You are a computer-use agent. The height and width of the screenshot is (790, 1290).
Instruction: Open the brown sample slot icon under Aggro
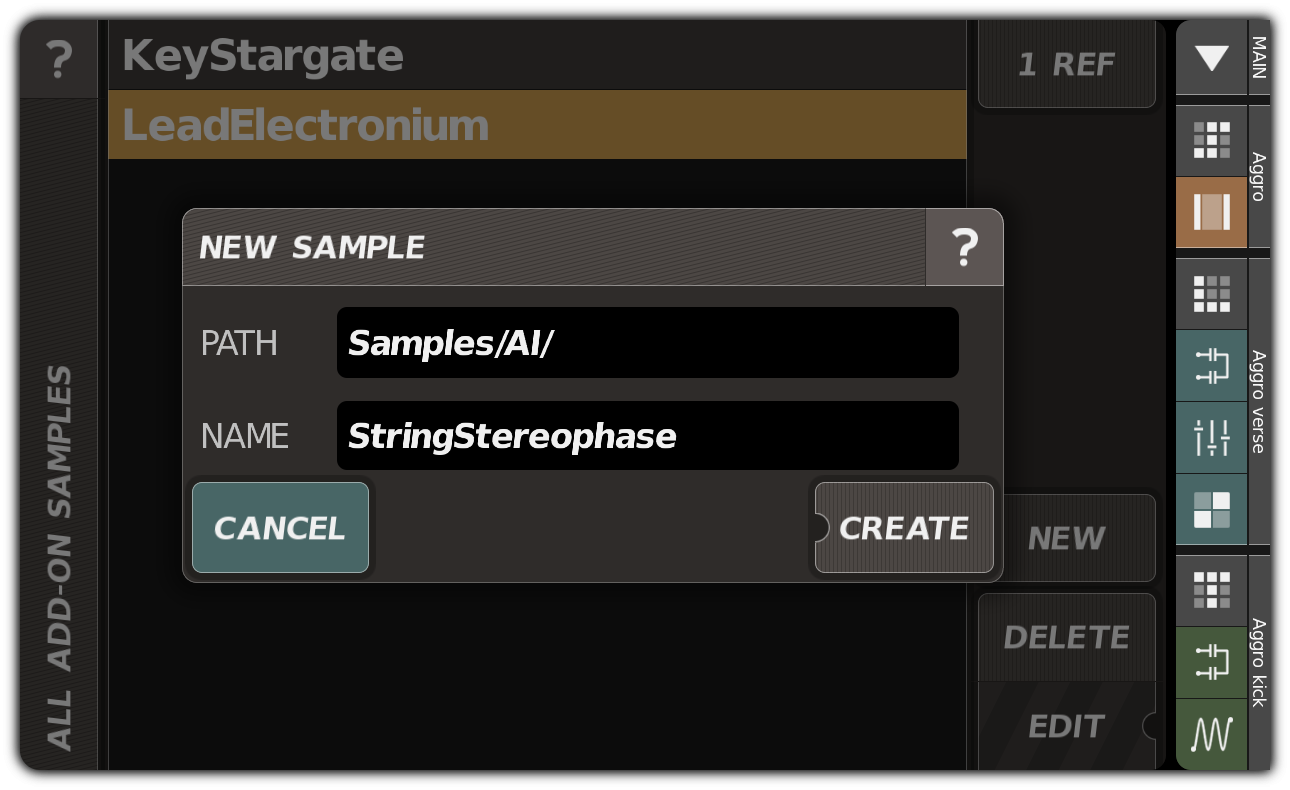tap(1211, 212)
